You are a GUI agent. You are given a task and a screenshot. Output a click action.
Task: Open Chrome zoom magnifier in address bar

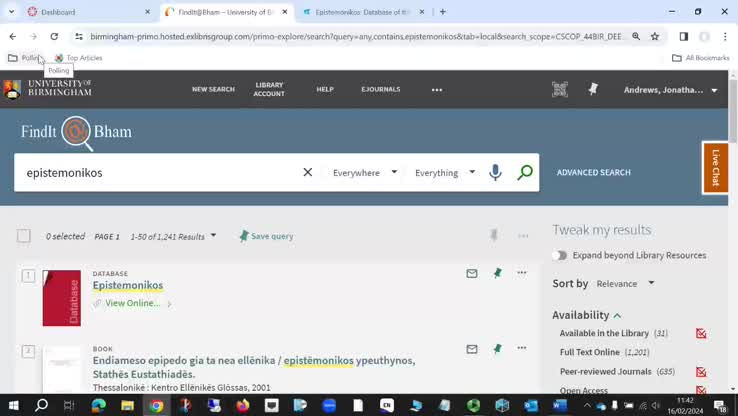[x=636, y=36]
